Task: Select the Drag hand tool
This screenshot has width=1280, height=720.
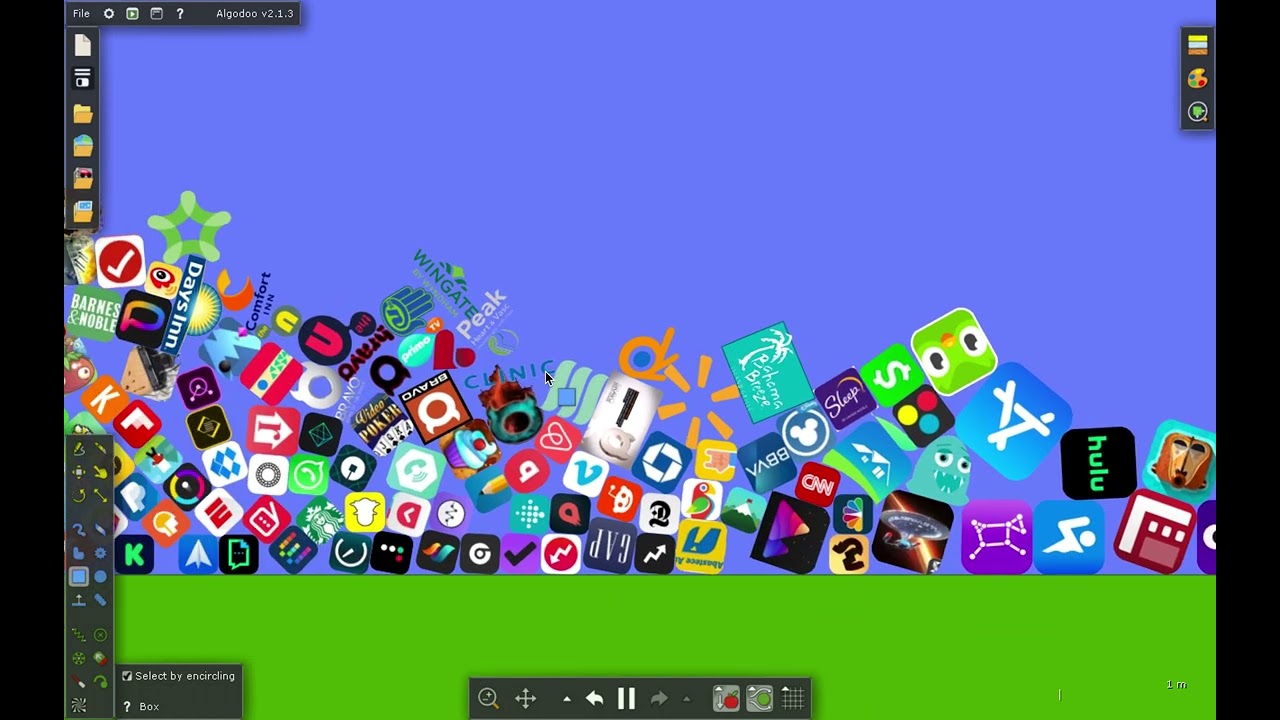Action: pyautogui.click(x=100, y=472)
